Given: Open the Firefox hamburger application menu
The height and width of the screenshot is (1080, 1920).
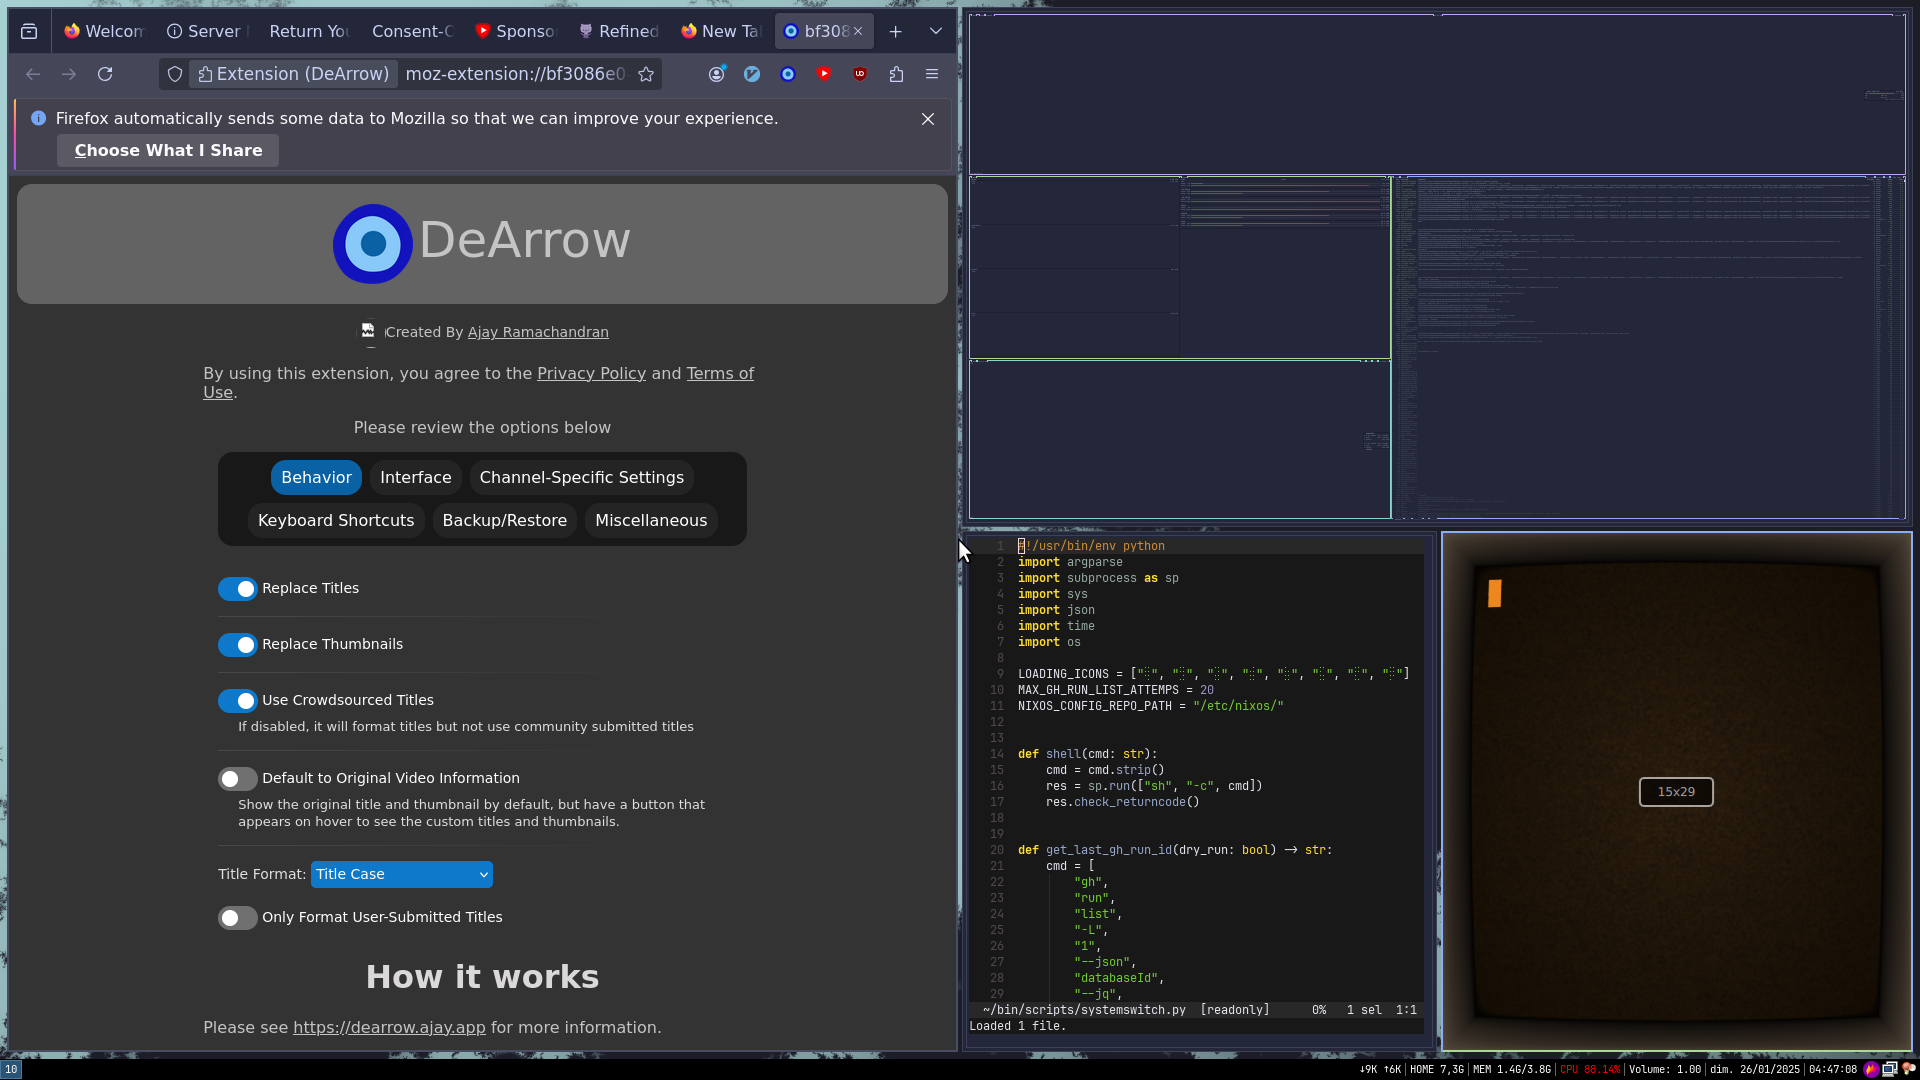Looking at the screenshot, I should pyautogui.click(x=932, y=74).
